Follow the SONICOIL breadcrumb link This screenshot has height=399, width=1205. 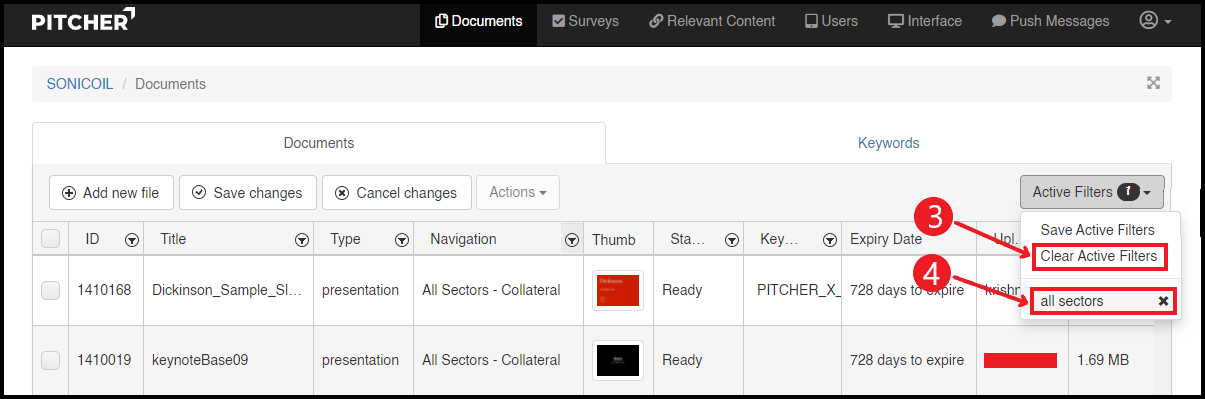click(80, 84)
